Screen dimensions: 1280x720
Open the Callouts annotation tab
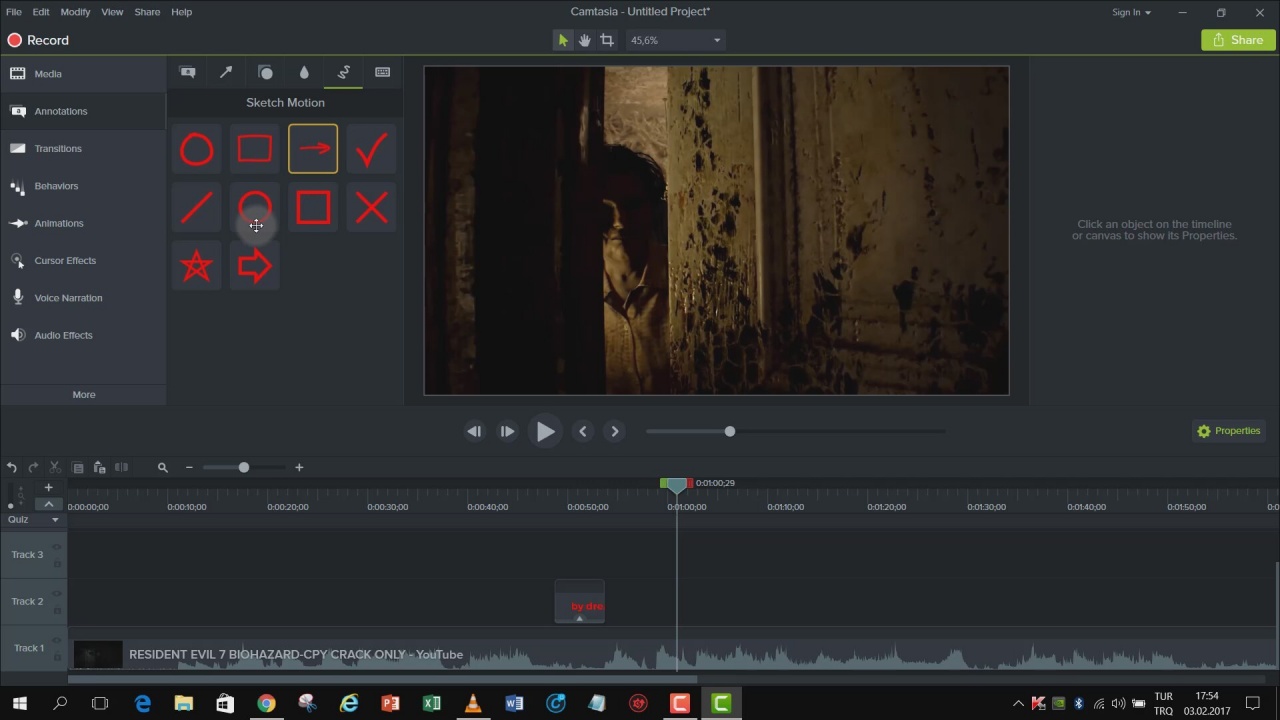coord(187,72)
